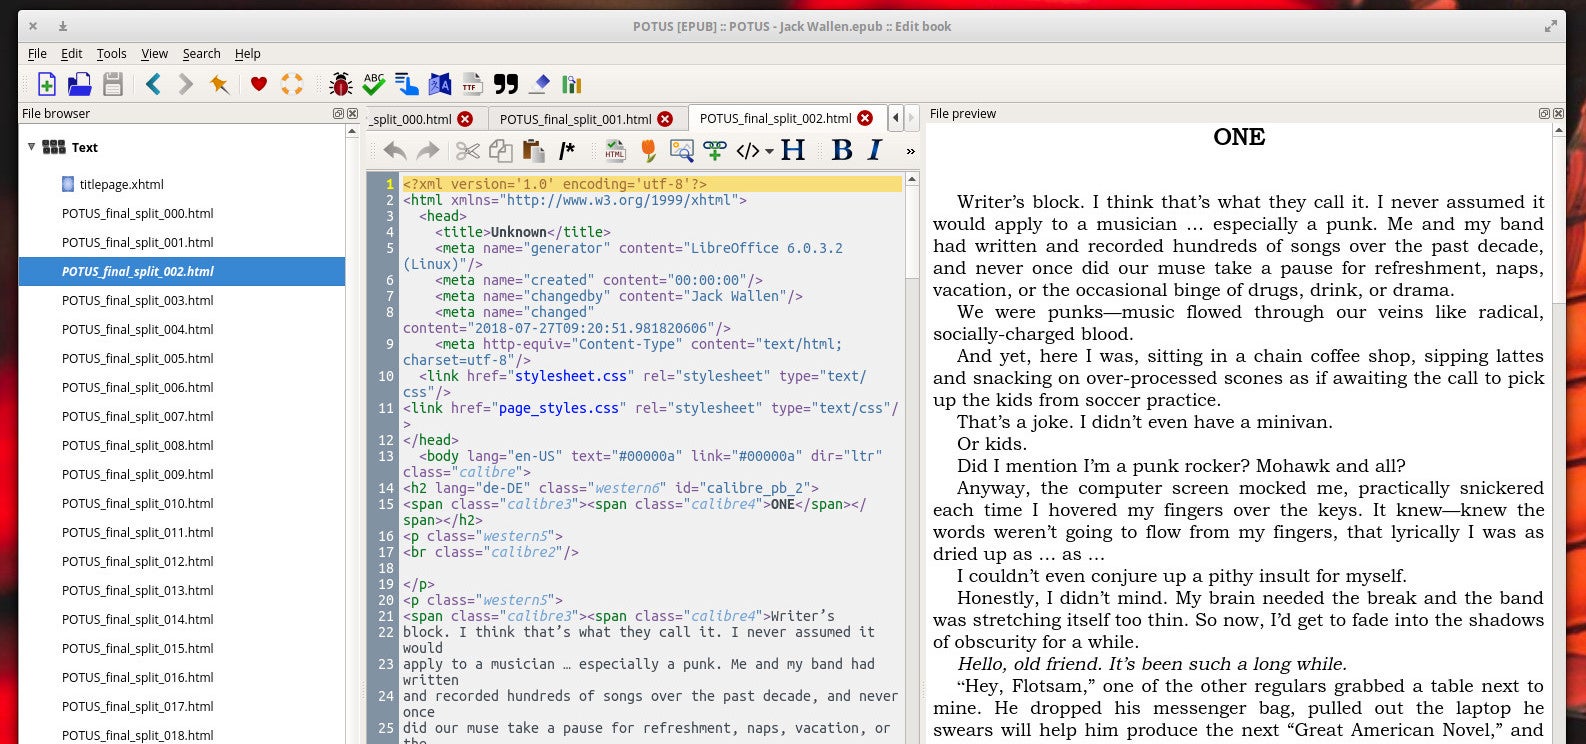This screenshot has width=1586, height=744.
Task: Click the undo arrow in editor toolbar
Action: coord(395,150)
